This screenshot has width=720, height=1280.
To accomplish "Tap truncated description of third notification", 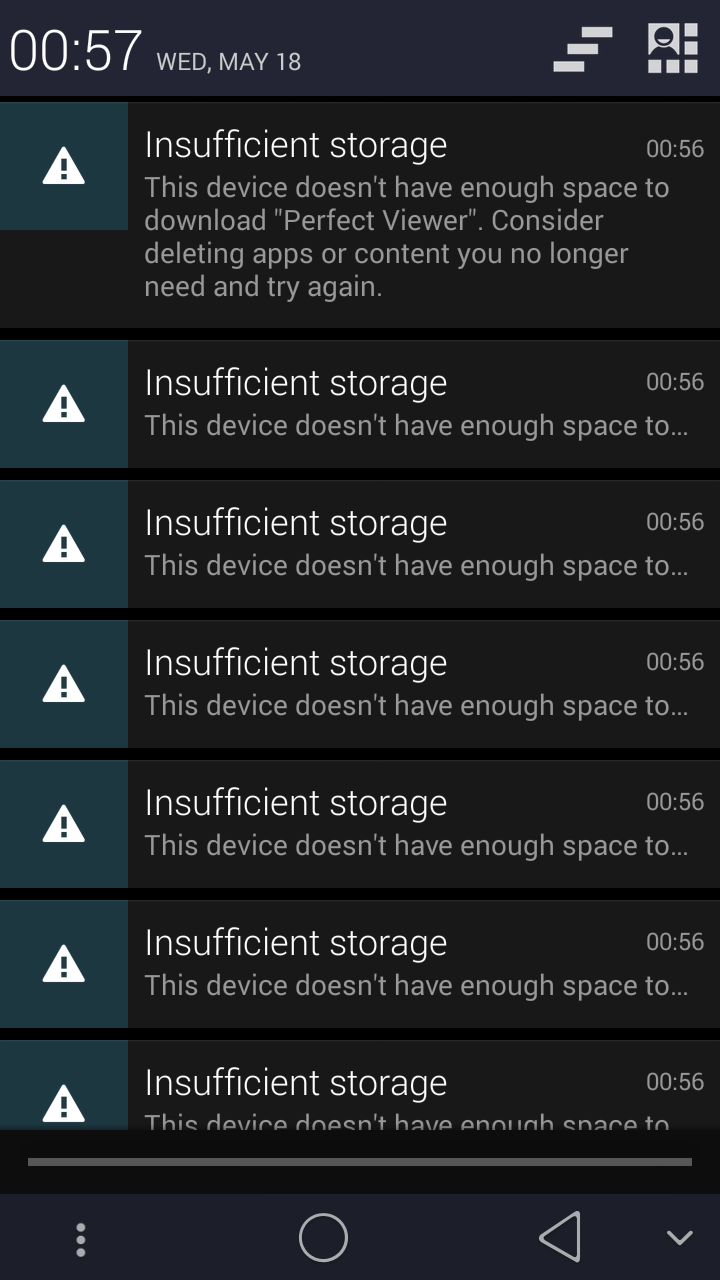I will pos(416,566).
